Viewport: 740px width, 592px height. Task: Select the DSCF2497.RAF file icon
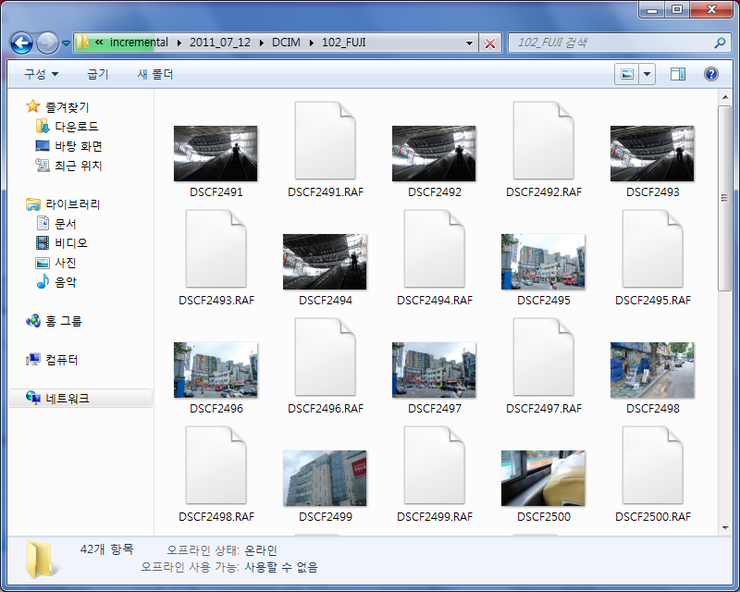[x=544, y=357]
